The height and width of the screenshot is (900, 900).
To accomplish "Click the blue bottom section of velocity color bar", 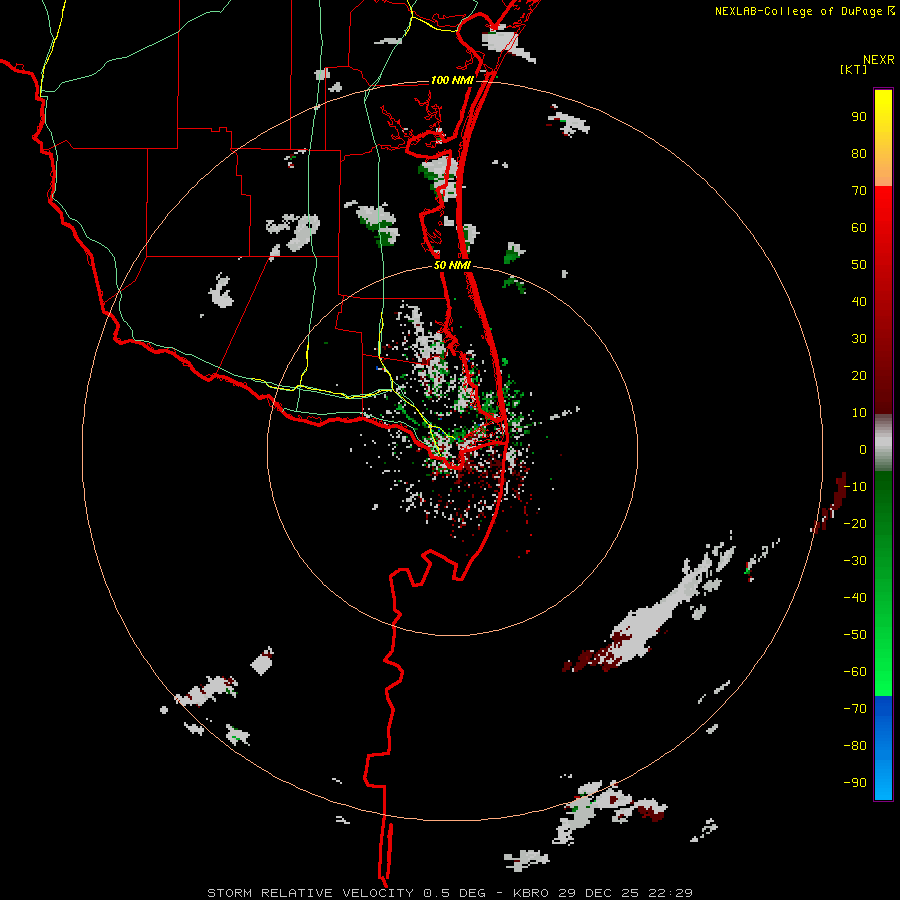I will [x=883, y=747].
